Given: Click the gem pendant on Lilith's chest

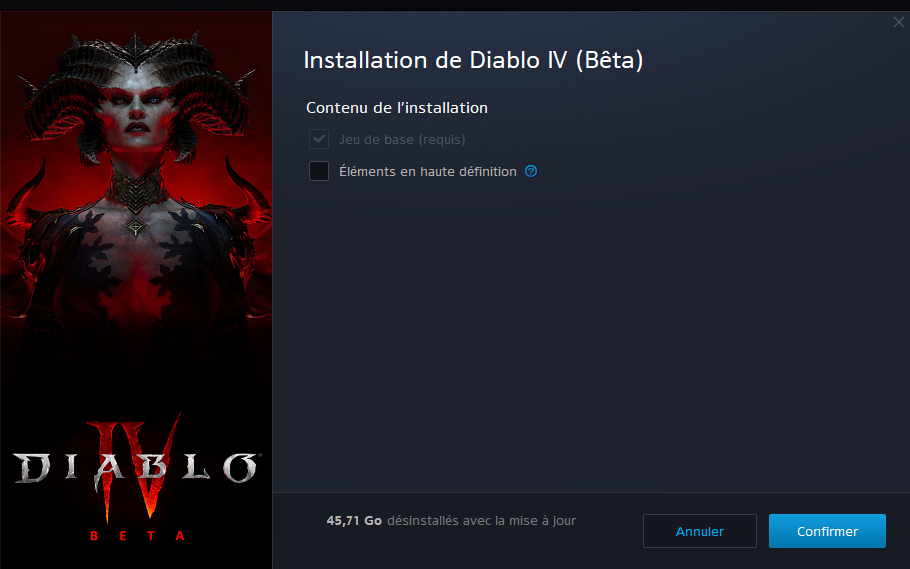Looking at the screenshot, I should (x=135, y=227).
